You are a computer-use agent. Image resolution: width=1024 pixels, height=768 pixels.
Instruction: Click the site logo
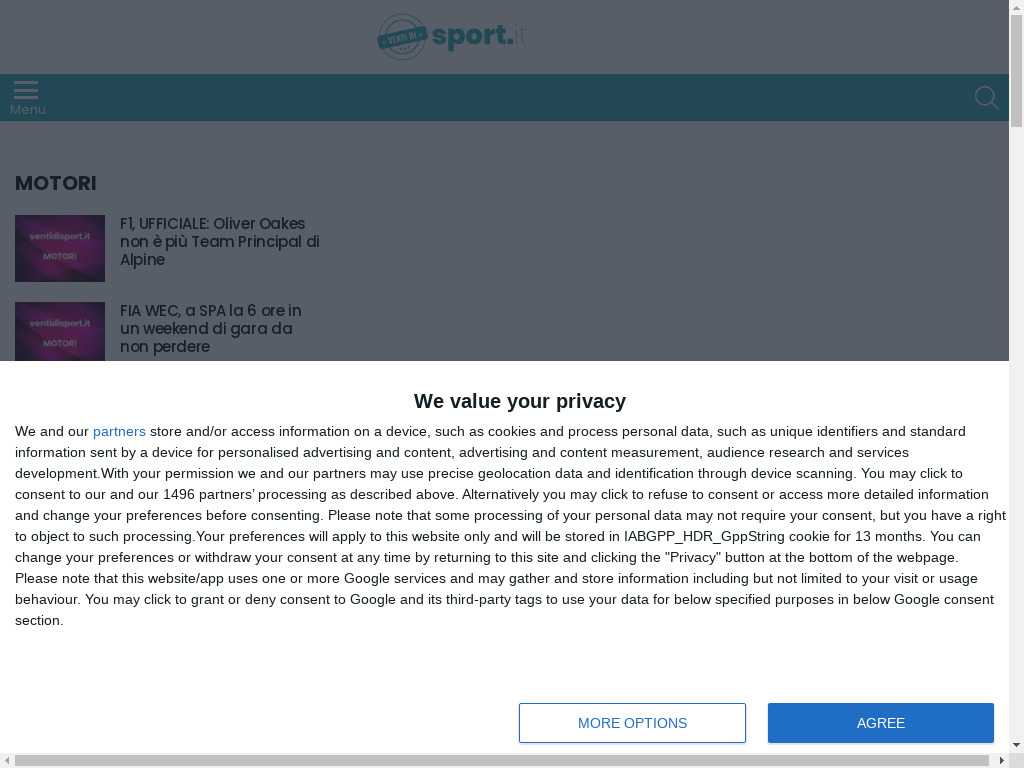pos(451,37)
